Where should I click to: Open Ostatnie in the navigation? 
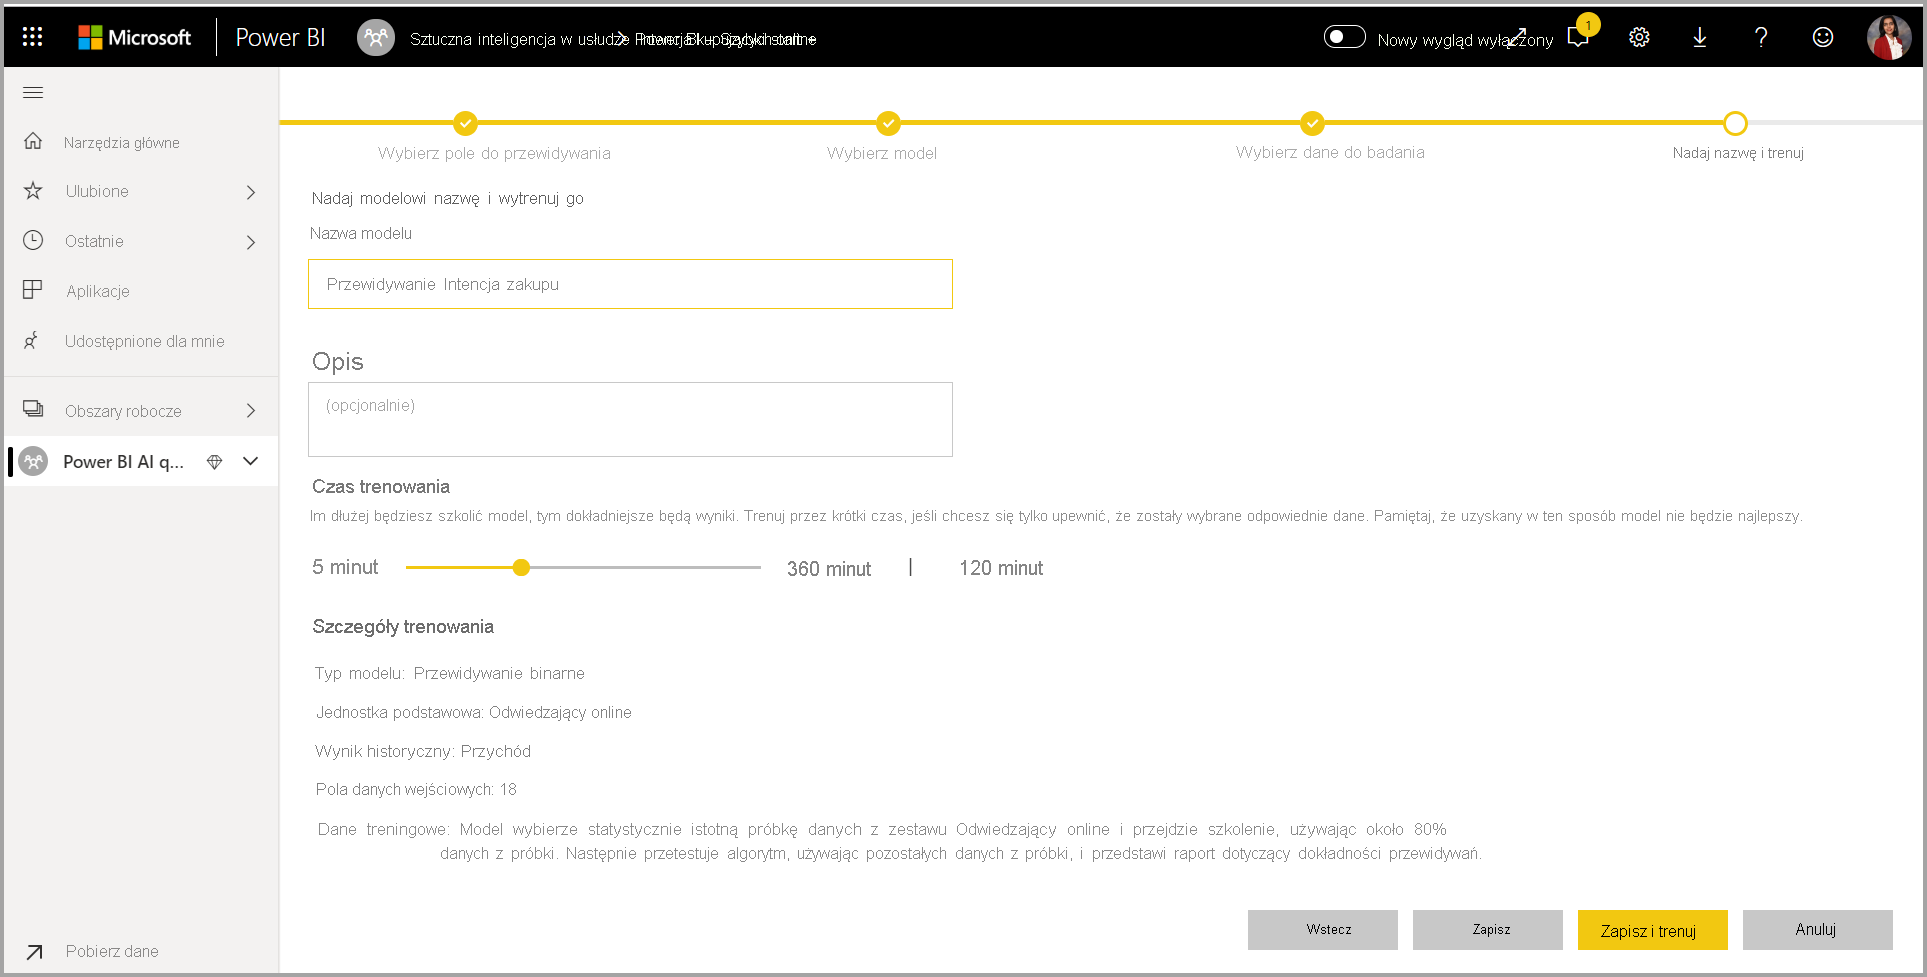coord(94,241)
